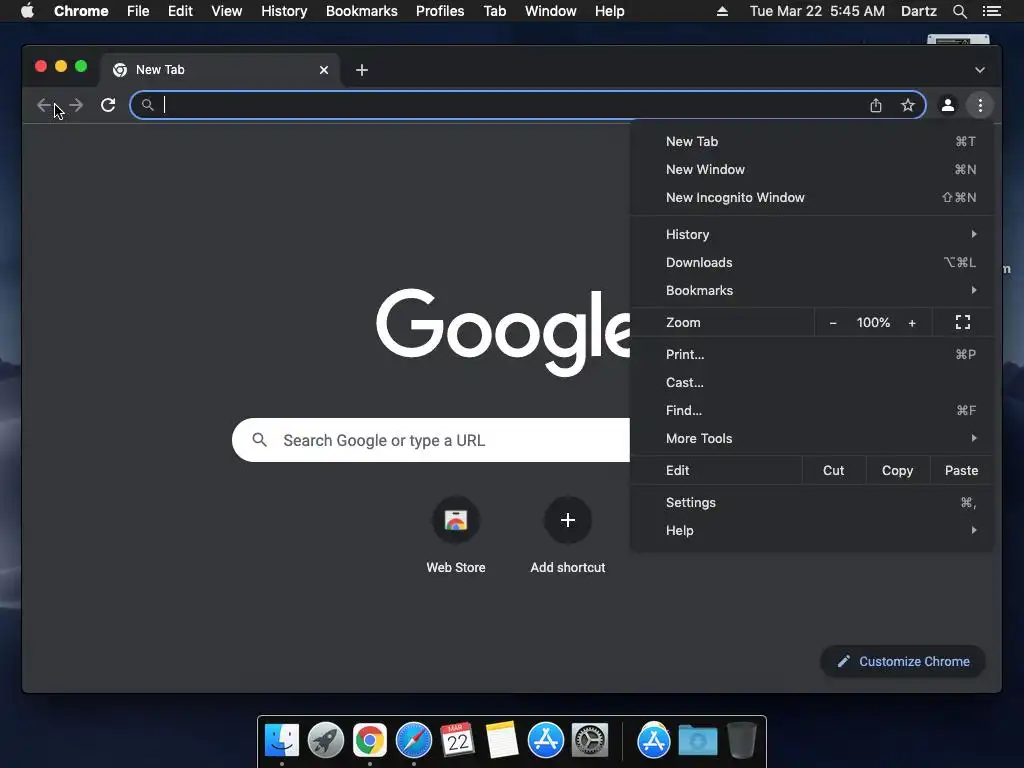Open Settings from the Chrome menu

point(812,502)
